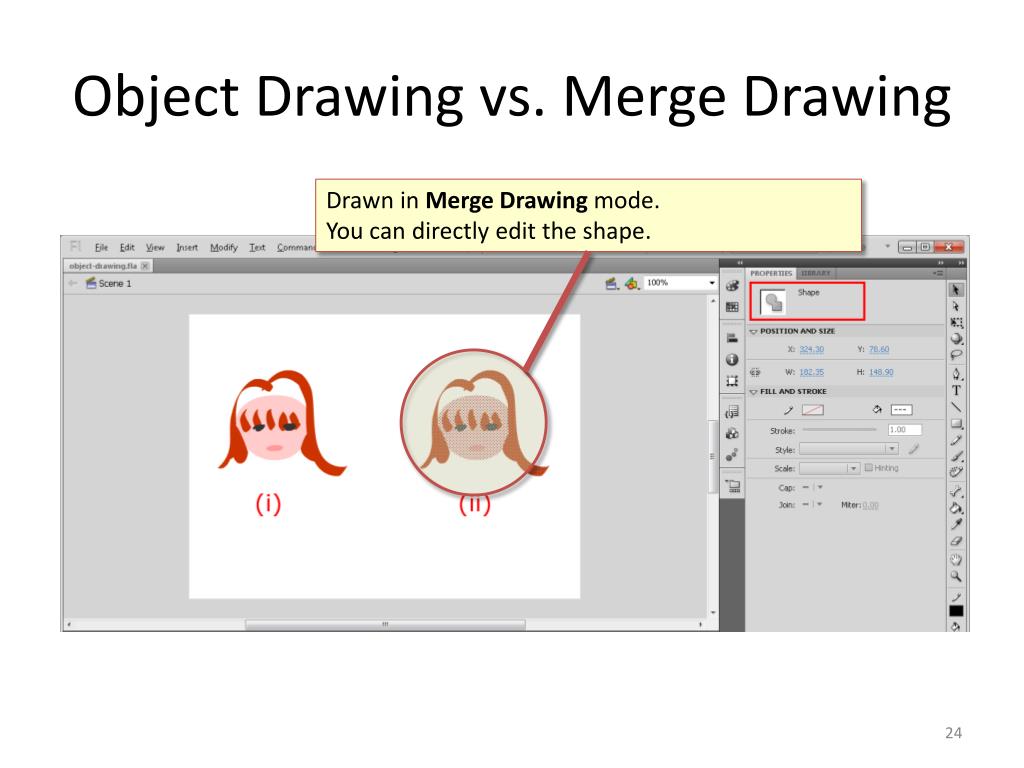
Task: Toggle the width and height lock
Action: click(x=756, y=372)
